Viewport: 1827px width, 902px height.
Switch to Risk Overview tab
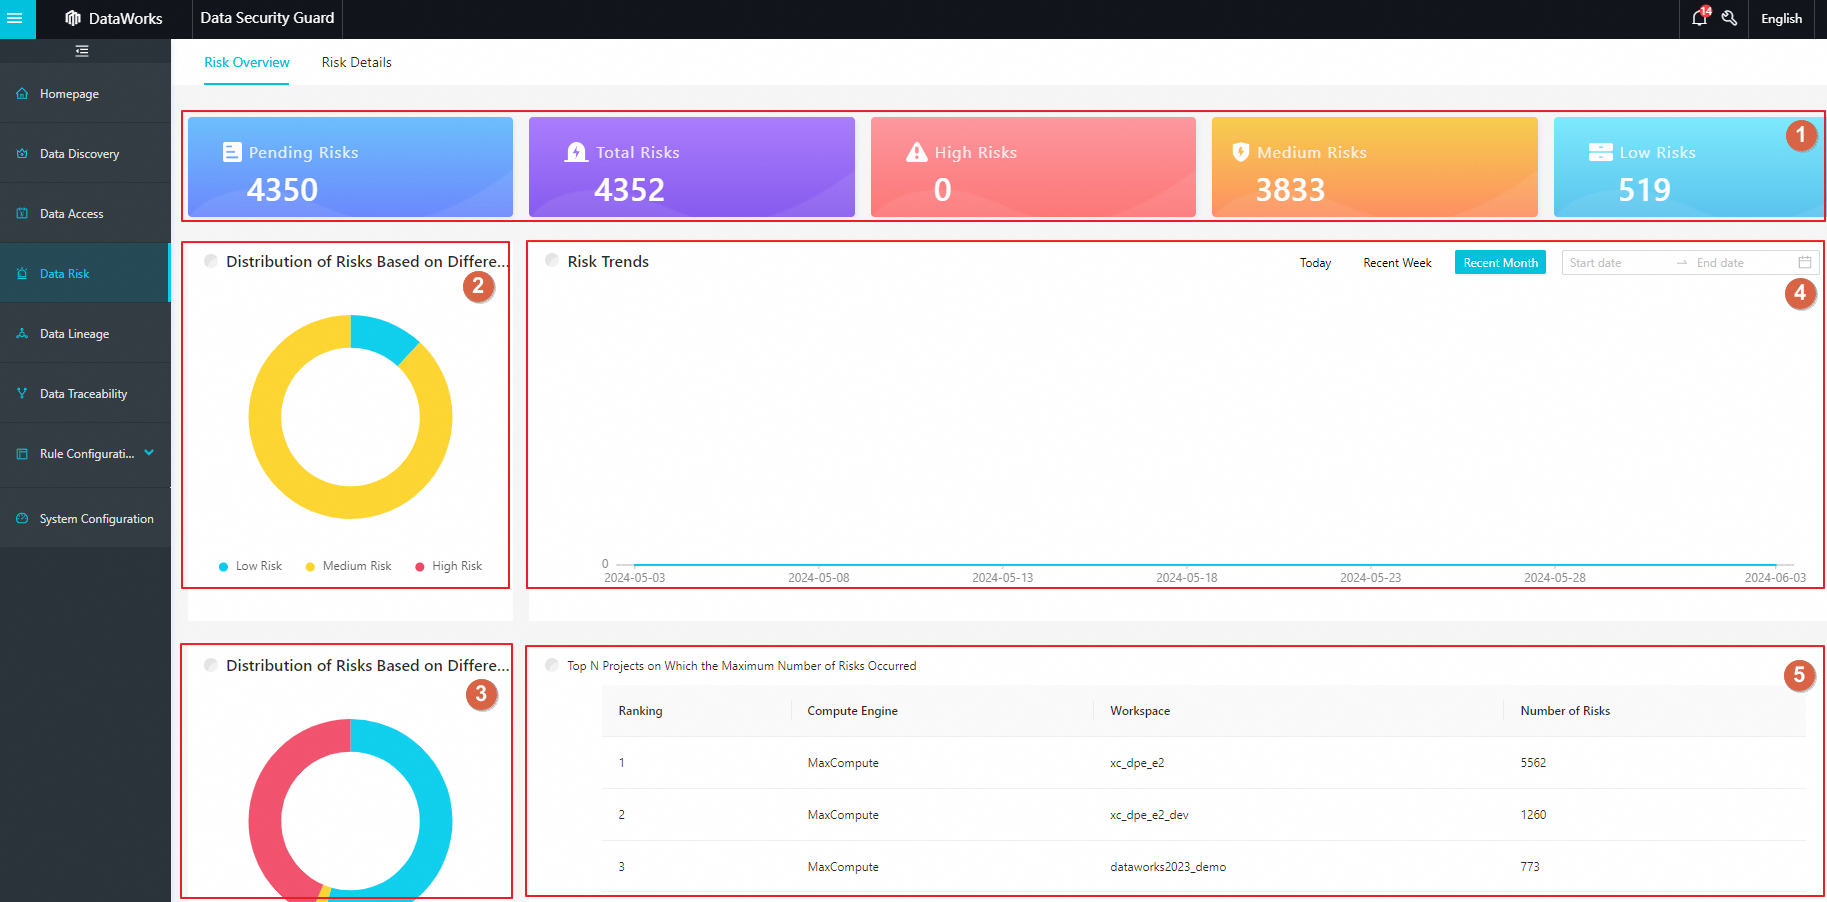[247, 62]
